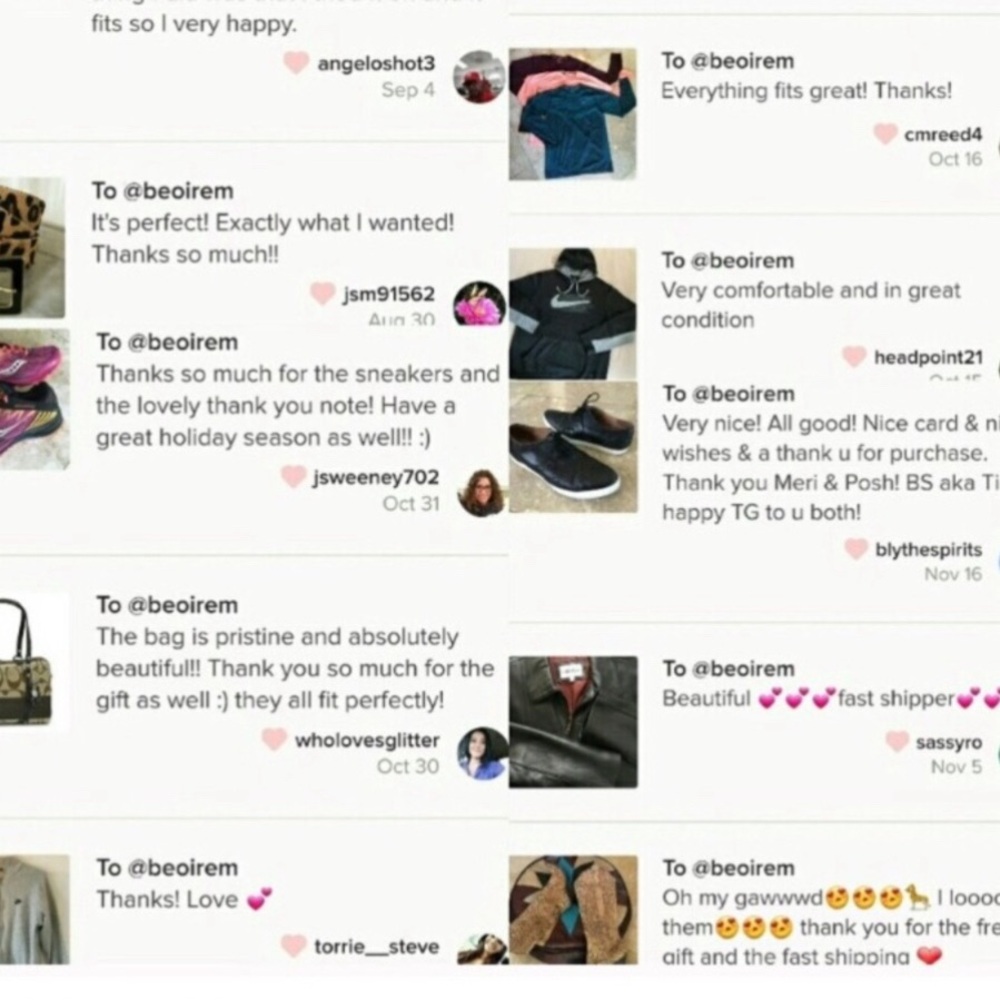Like the sassyro fast shipper comment

coord(897,742)
